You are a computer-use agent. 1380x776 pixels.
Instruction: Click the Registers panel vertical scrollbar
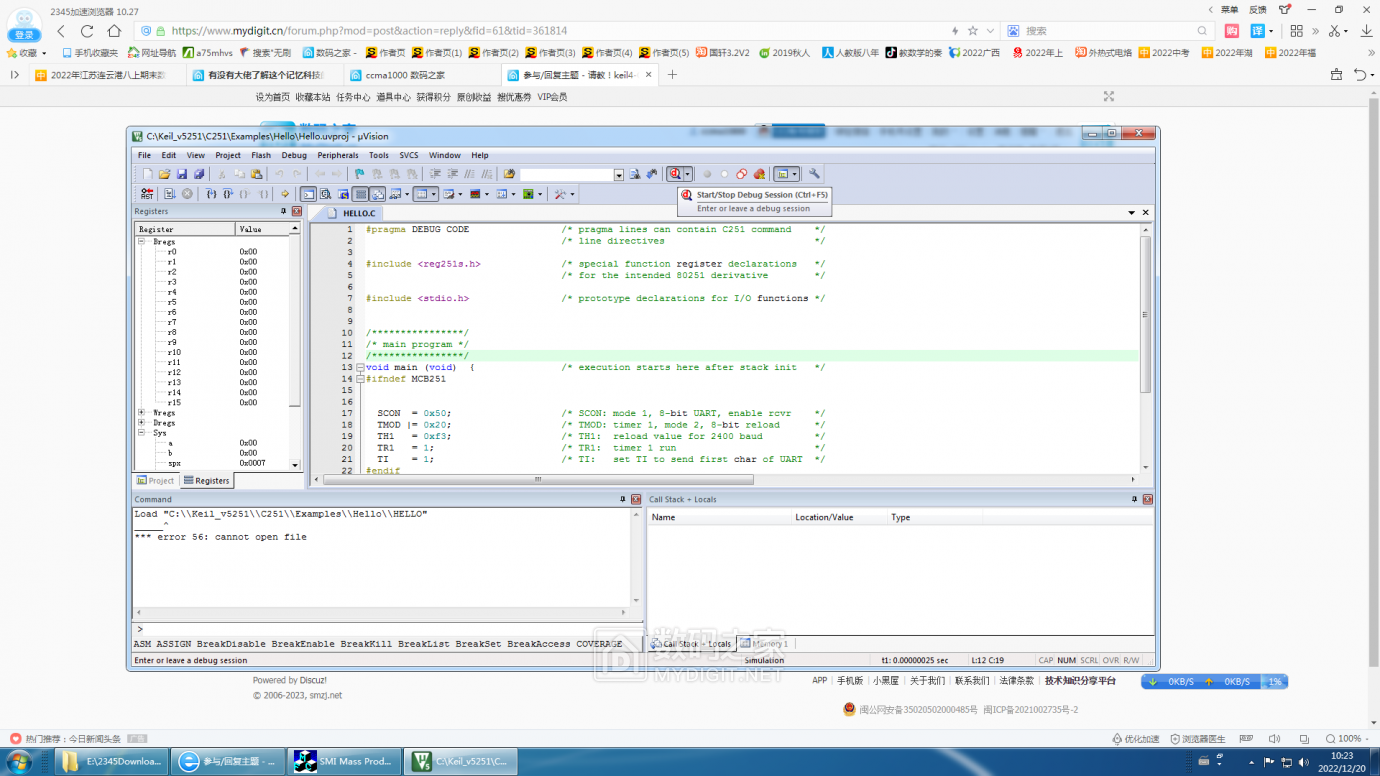click(295, 347)
